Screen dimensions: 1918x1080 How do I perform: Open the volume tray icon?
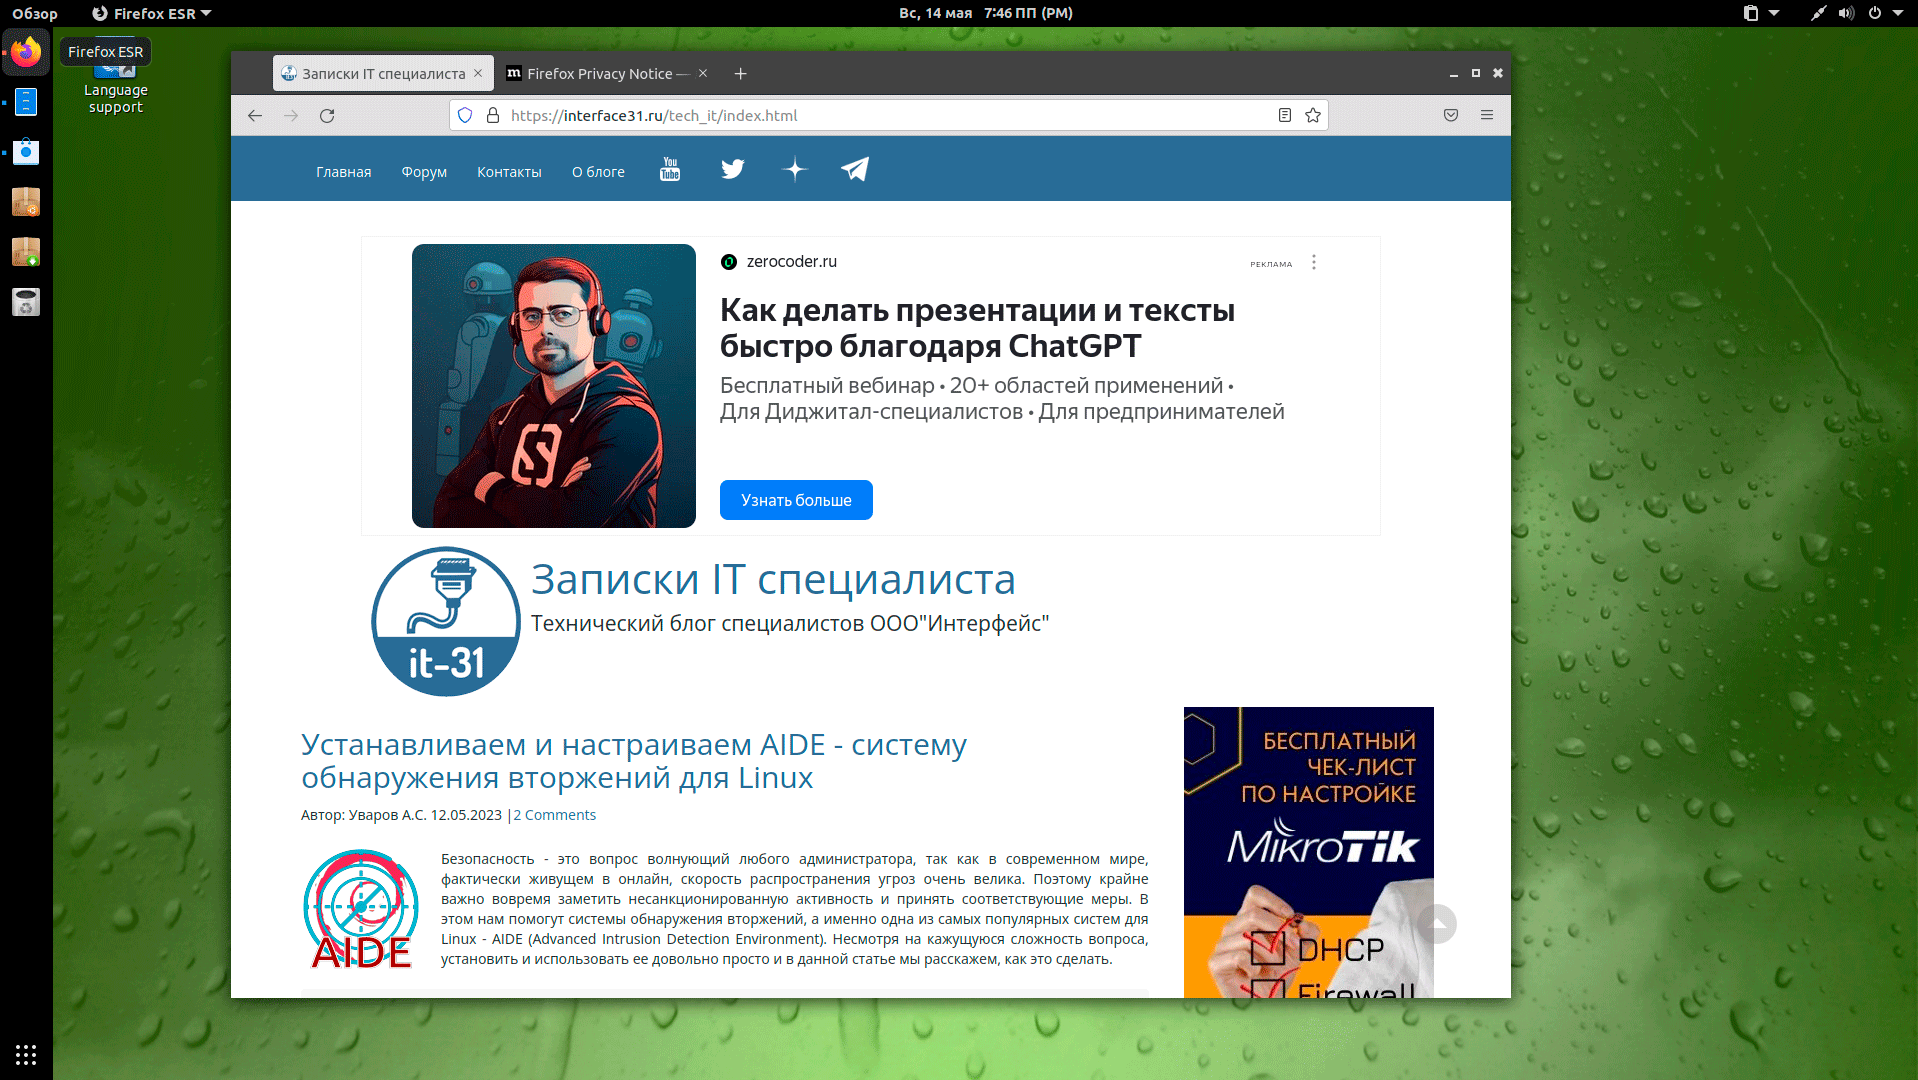click(1846, 13)
